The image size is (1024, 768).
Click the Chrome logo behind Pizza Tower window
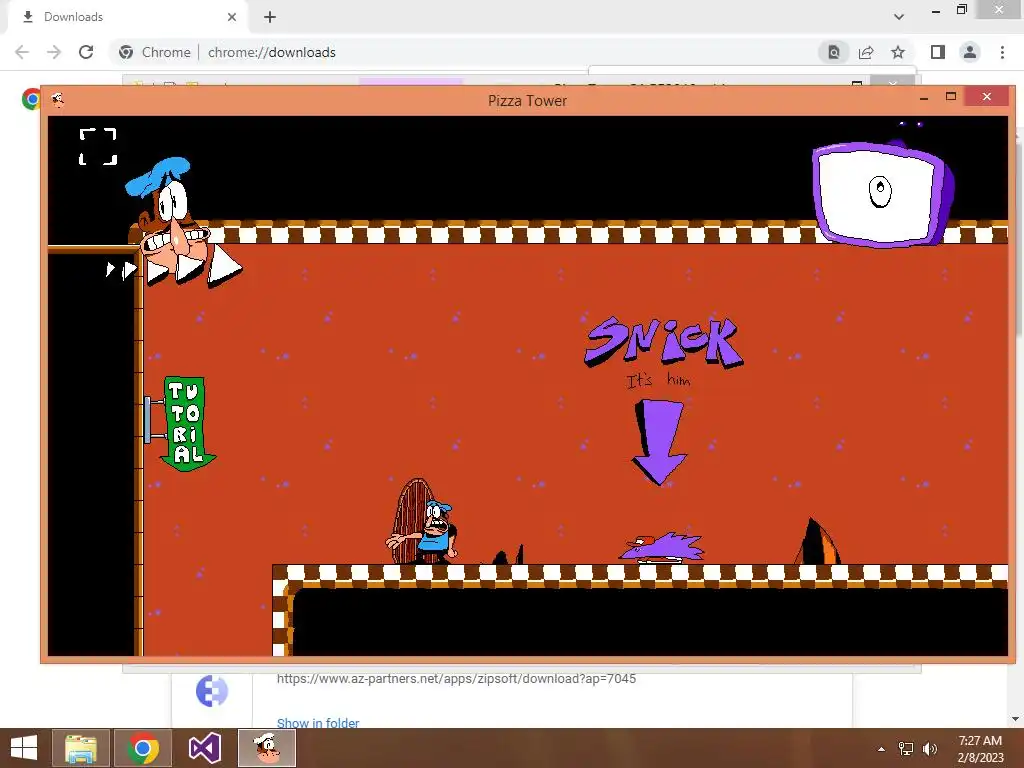pos(30,99)
